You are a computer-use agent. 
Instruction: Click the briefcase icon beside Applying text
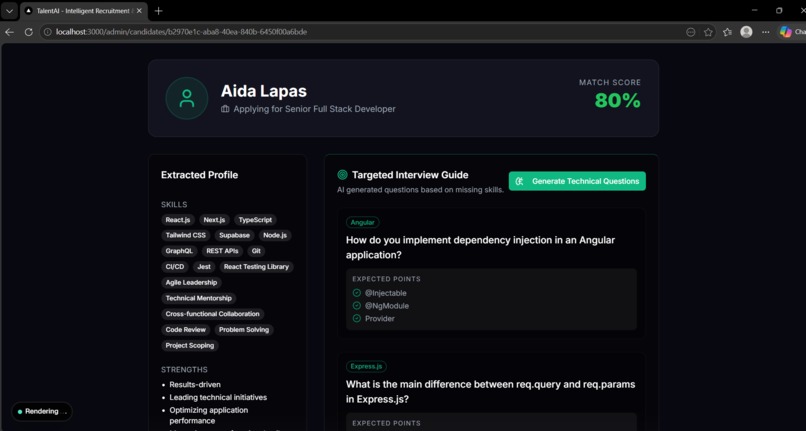tap(225, 109)
